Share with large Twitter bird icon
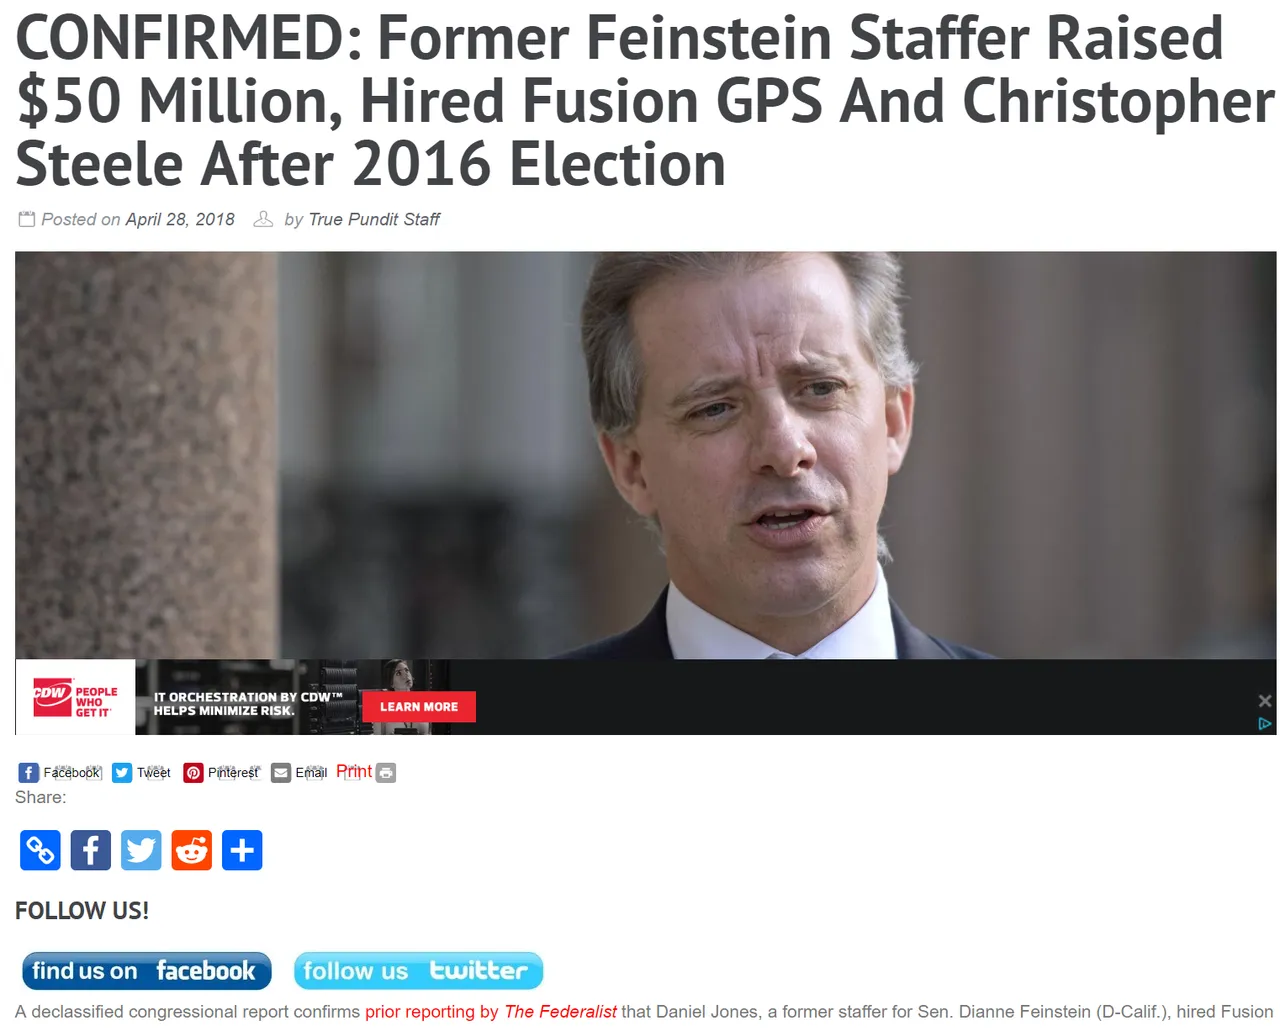Viewport: 1280px width, 1031px height. [141, 850]
